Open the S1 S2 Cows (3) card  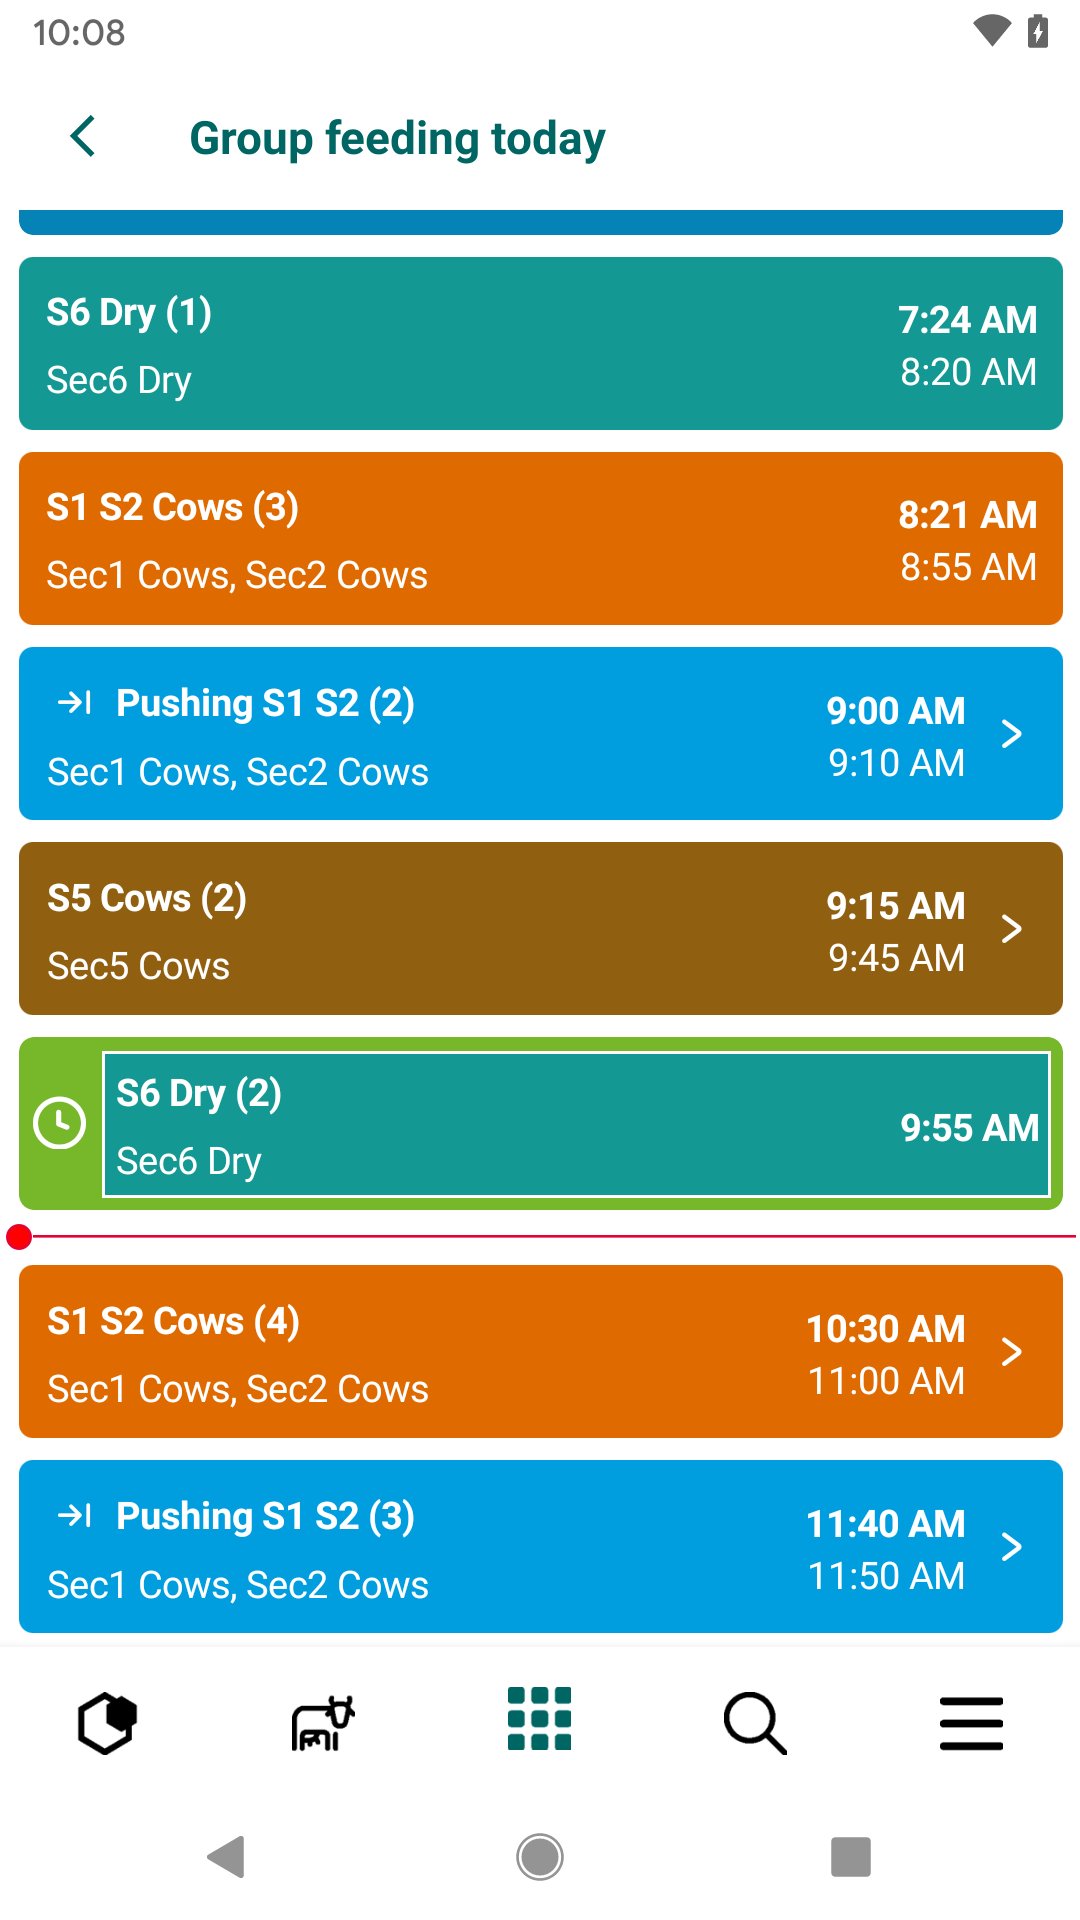coord(541,539)
